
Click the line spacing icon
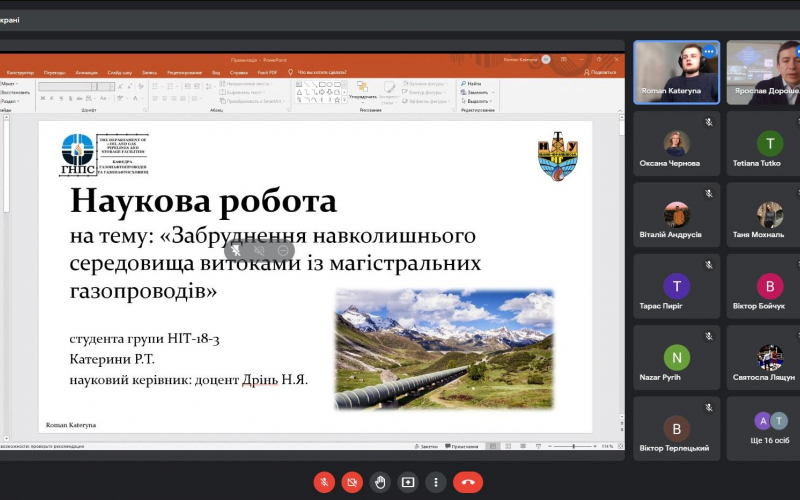coord(210,87)
